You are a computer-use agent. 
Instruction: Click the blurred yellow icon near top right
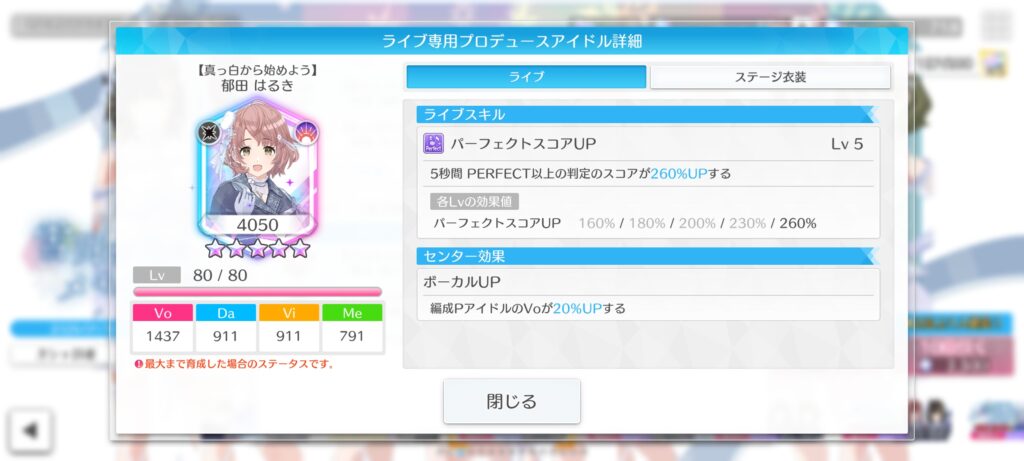pyautogui.click(x=995, y=64)
